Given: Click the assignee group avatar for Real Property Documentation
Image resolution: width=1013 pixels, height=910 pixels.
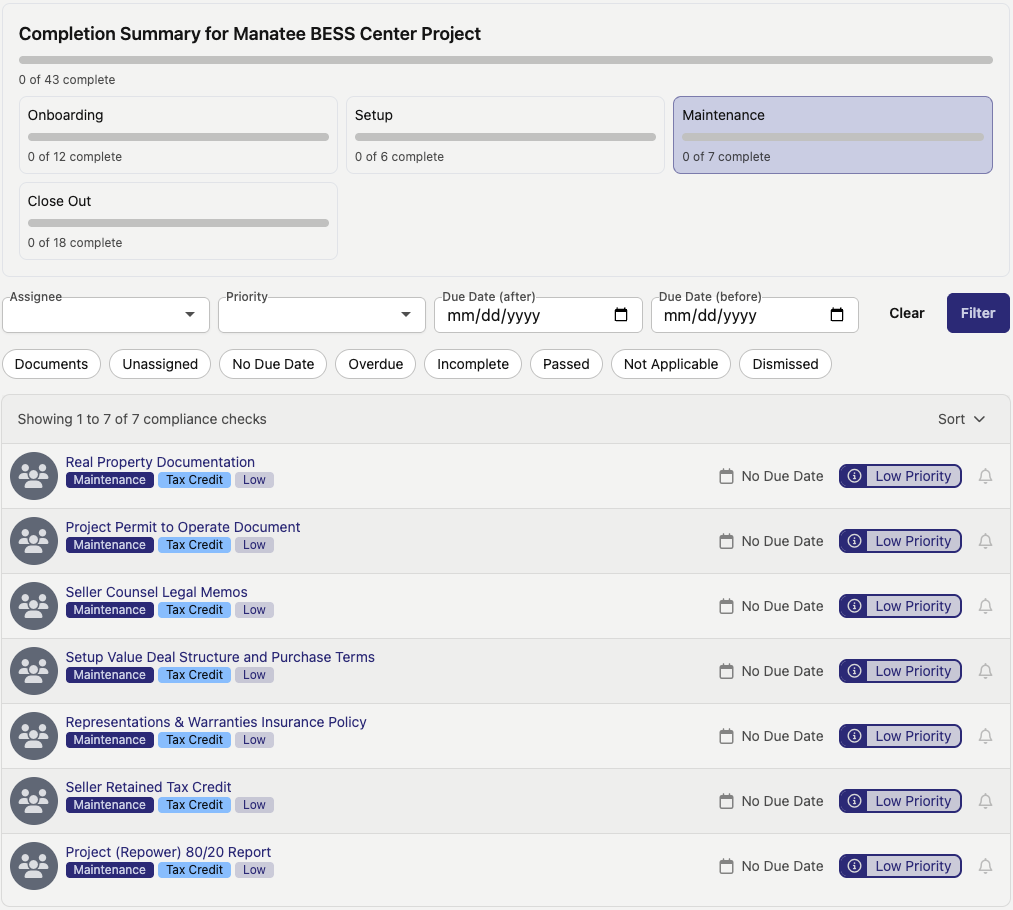Looking at the screenshot, I should [34, 476].
